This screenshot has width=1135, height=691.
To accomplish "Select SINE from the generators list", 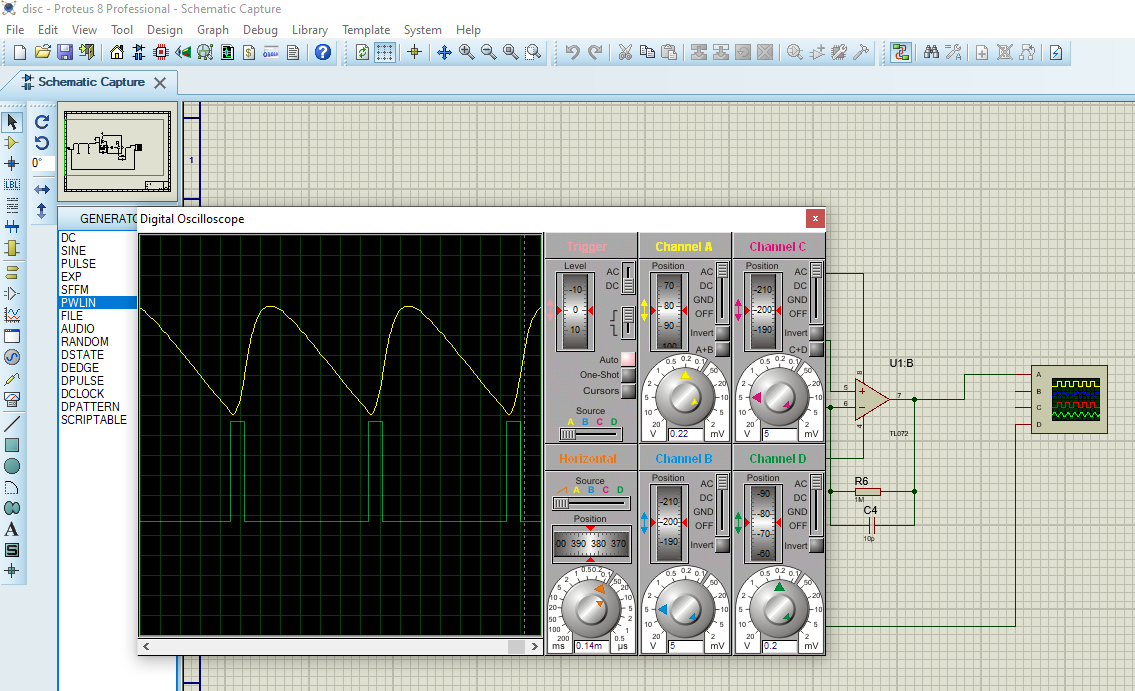I will (73, 251).
